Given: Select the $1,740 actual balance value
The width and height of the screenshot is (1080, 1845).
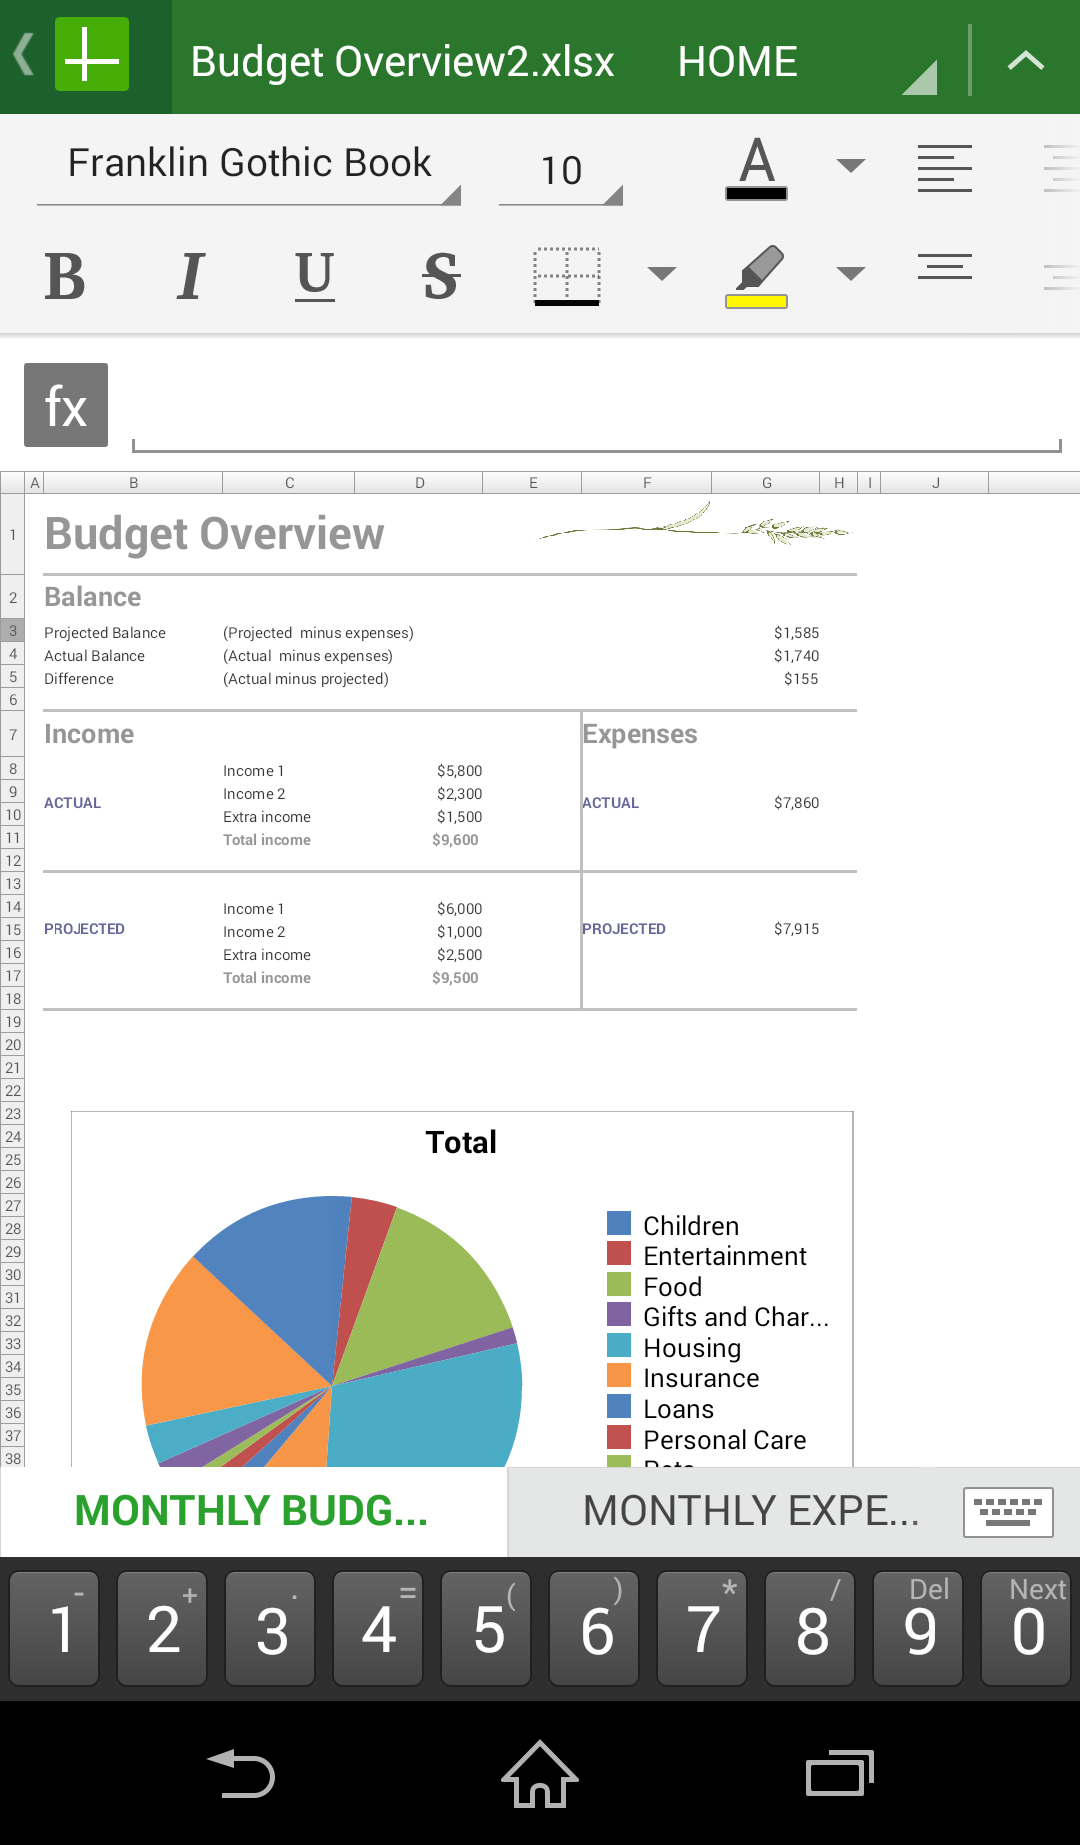Looking at the screenshot, I should click(x=796, y=656).
